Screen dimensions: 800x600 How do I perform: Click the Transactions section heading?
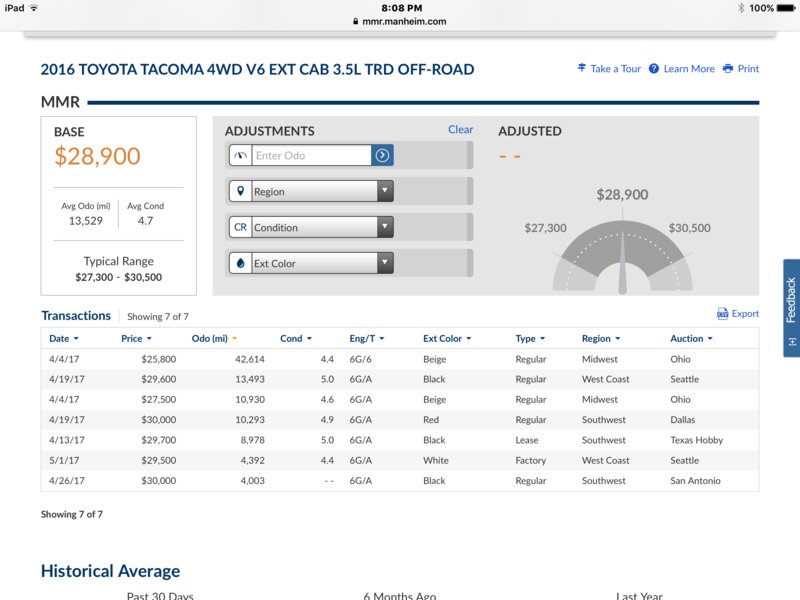coord(76,316)
